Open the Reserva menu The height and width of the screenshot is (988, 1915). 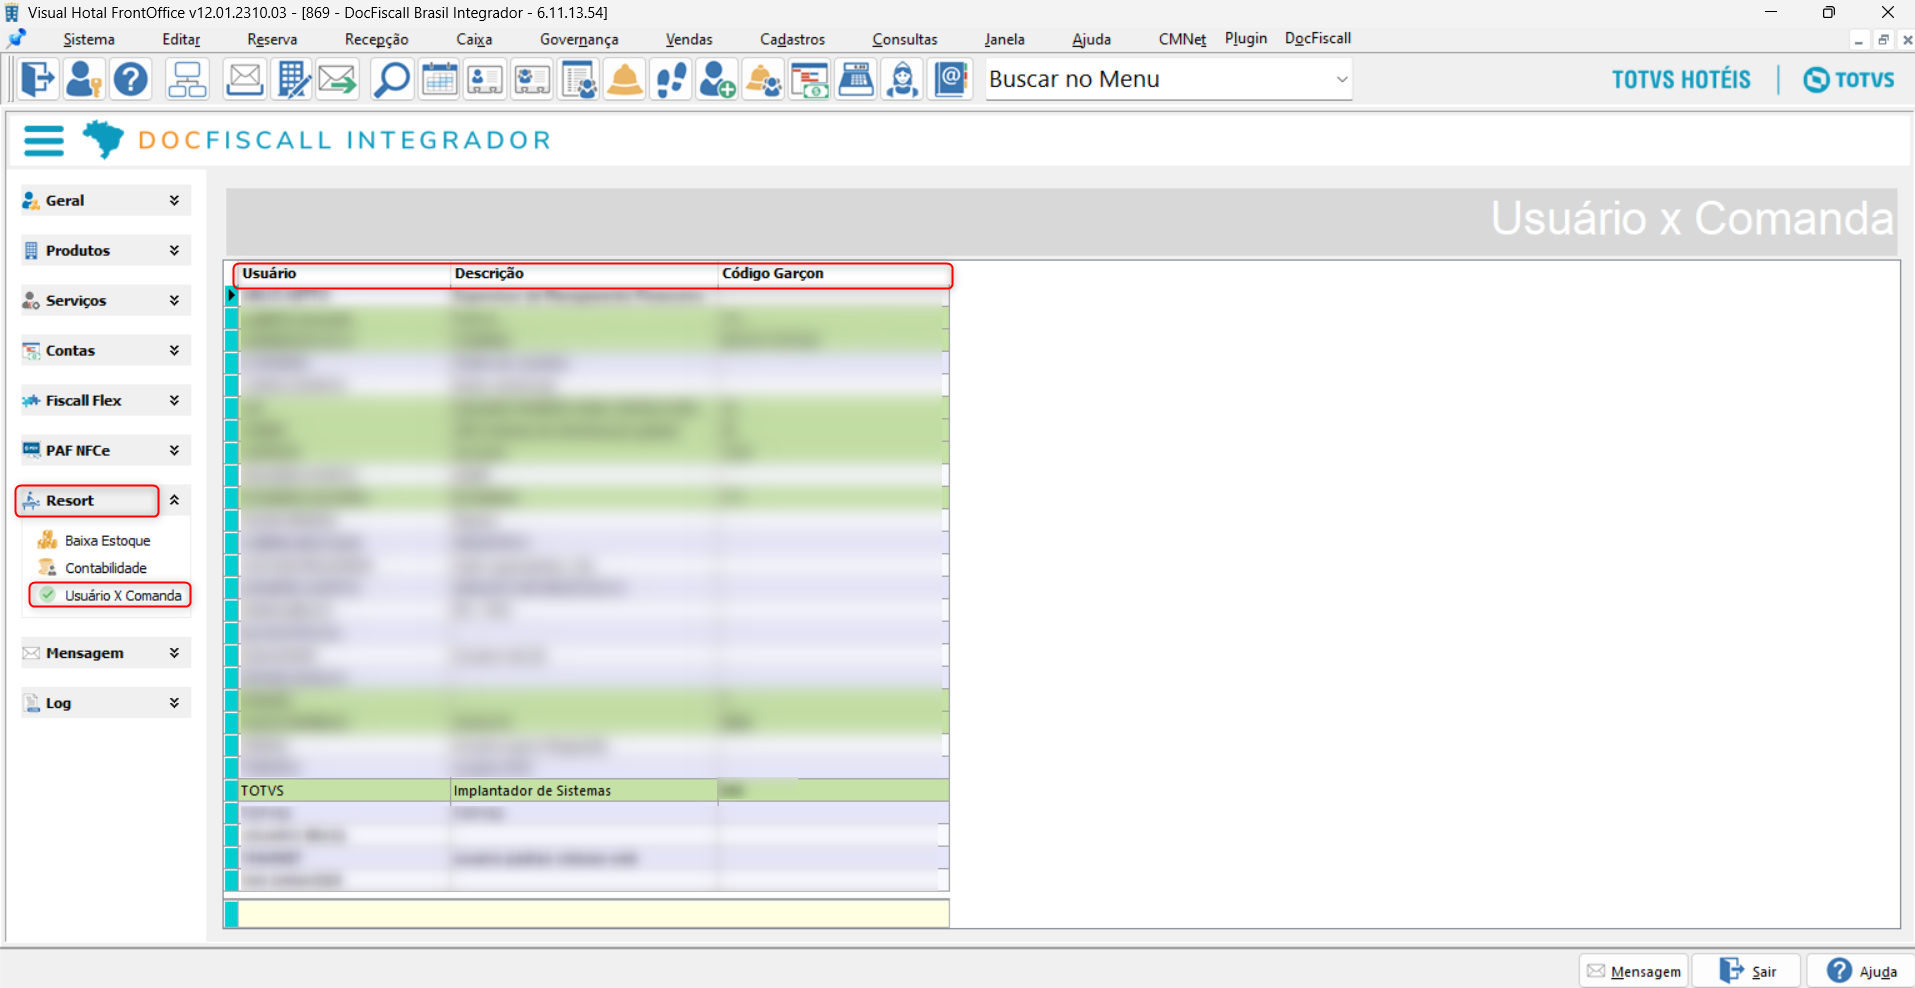(272, 39)
